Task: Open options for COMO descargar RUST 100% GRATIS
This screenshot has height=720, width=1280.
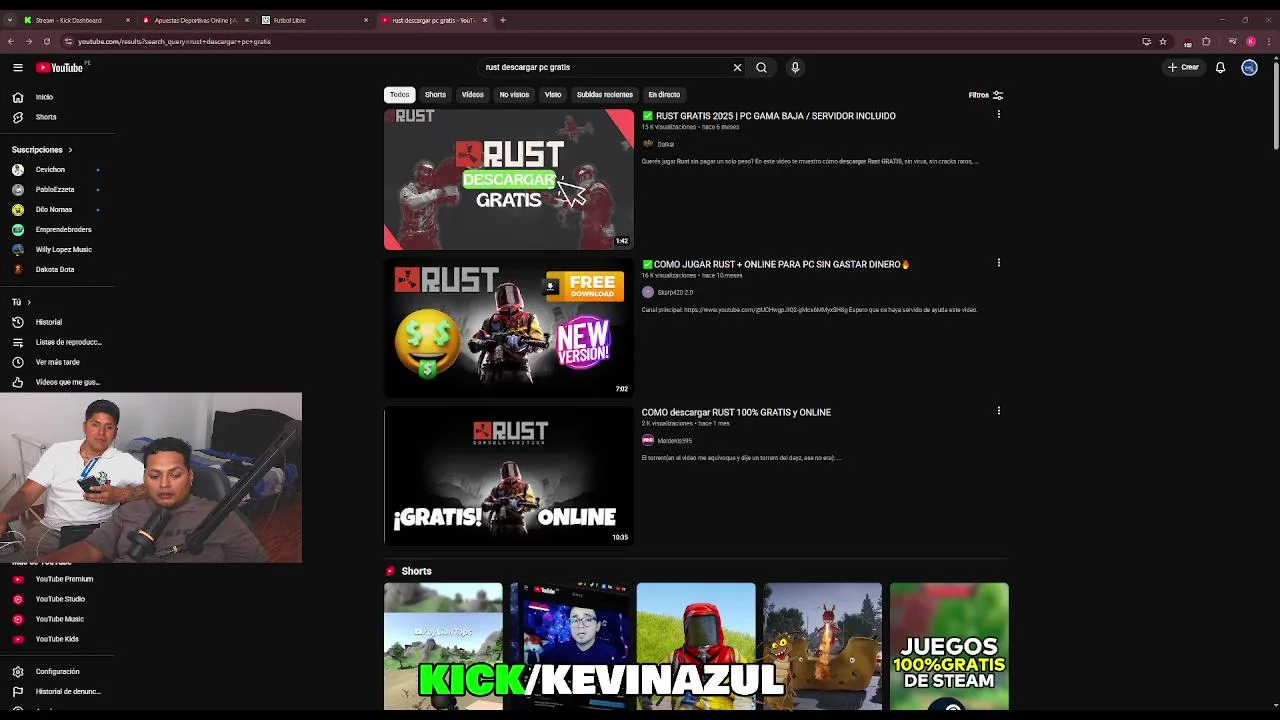Action: [998, 411]
